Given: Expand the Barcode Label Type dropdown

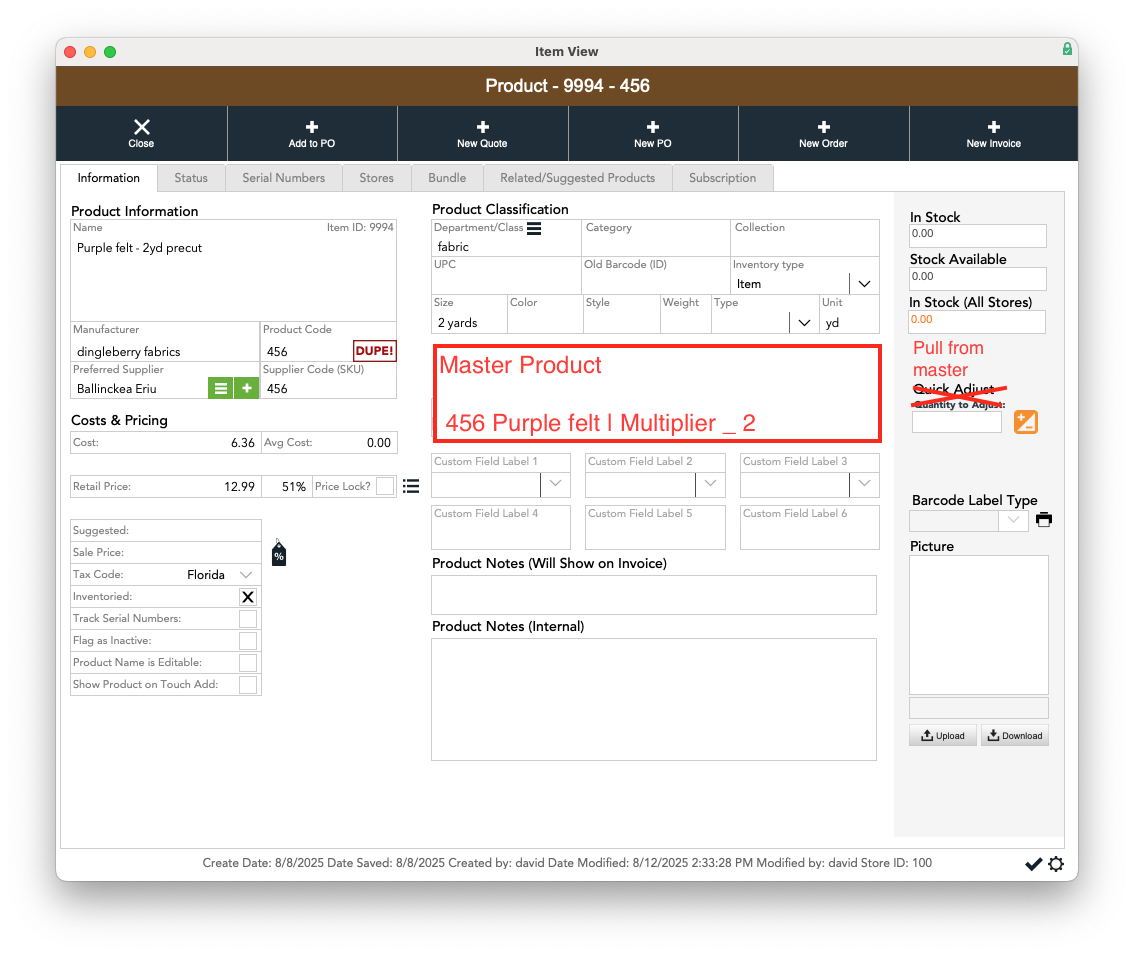Looking at the screenshot, I should pos(1013,521).
